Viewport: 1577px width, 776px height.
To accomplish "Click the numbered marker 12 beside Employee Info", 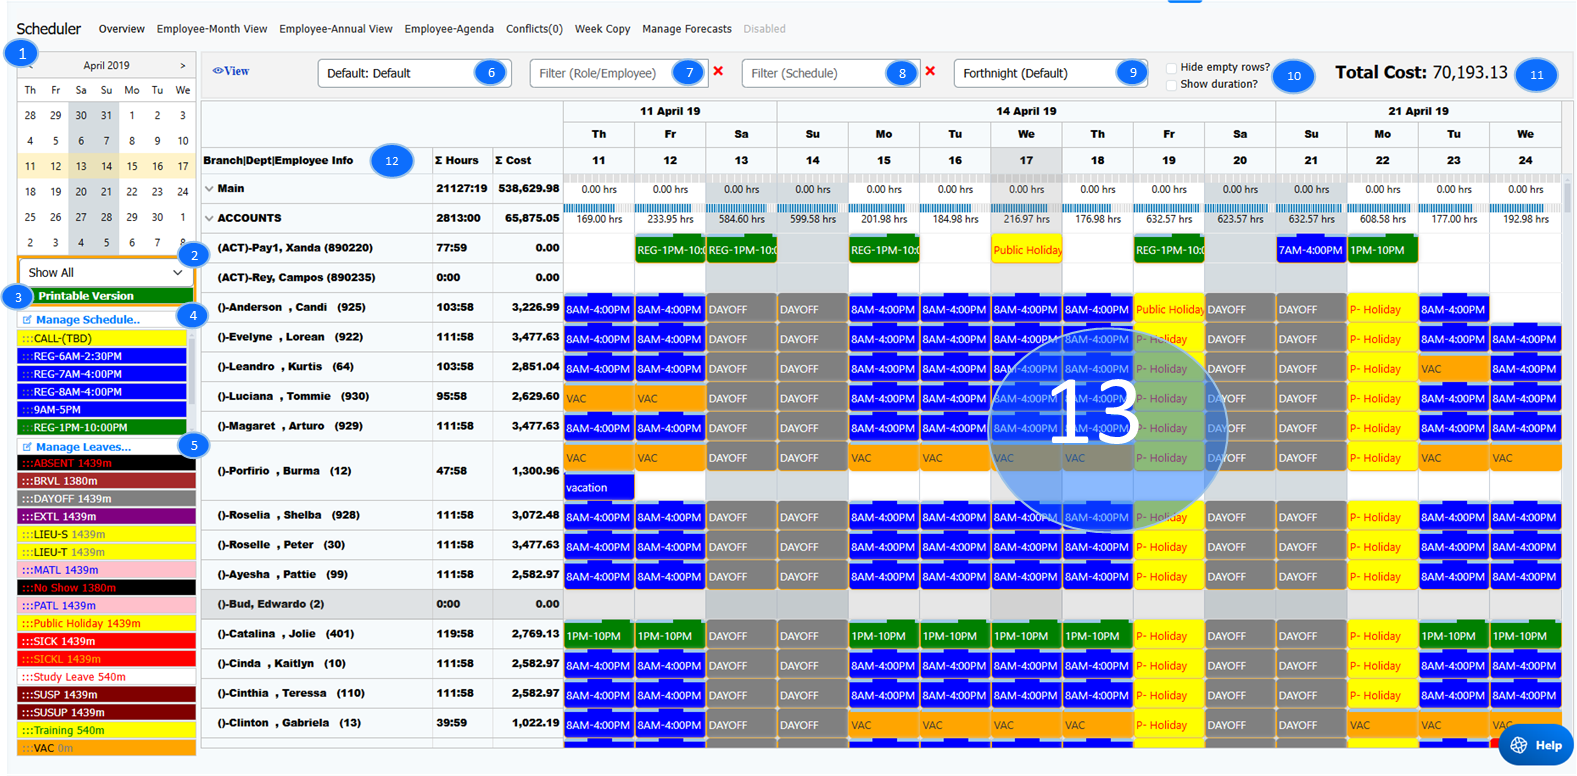I will coord(392,161).
